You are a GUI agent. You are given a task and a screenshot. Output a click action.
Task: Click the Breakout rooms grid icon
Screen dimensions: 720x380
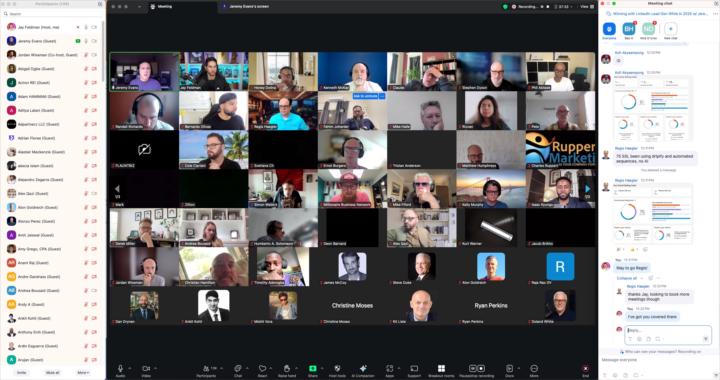pyautogui.click(x=441, y=369)
